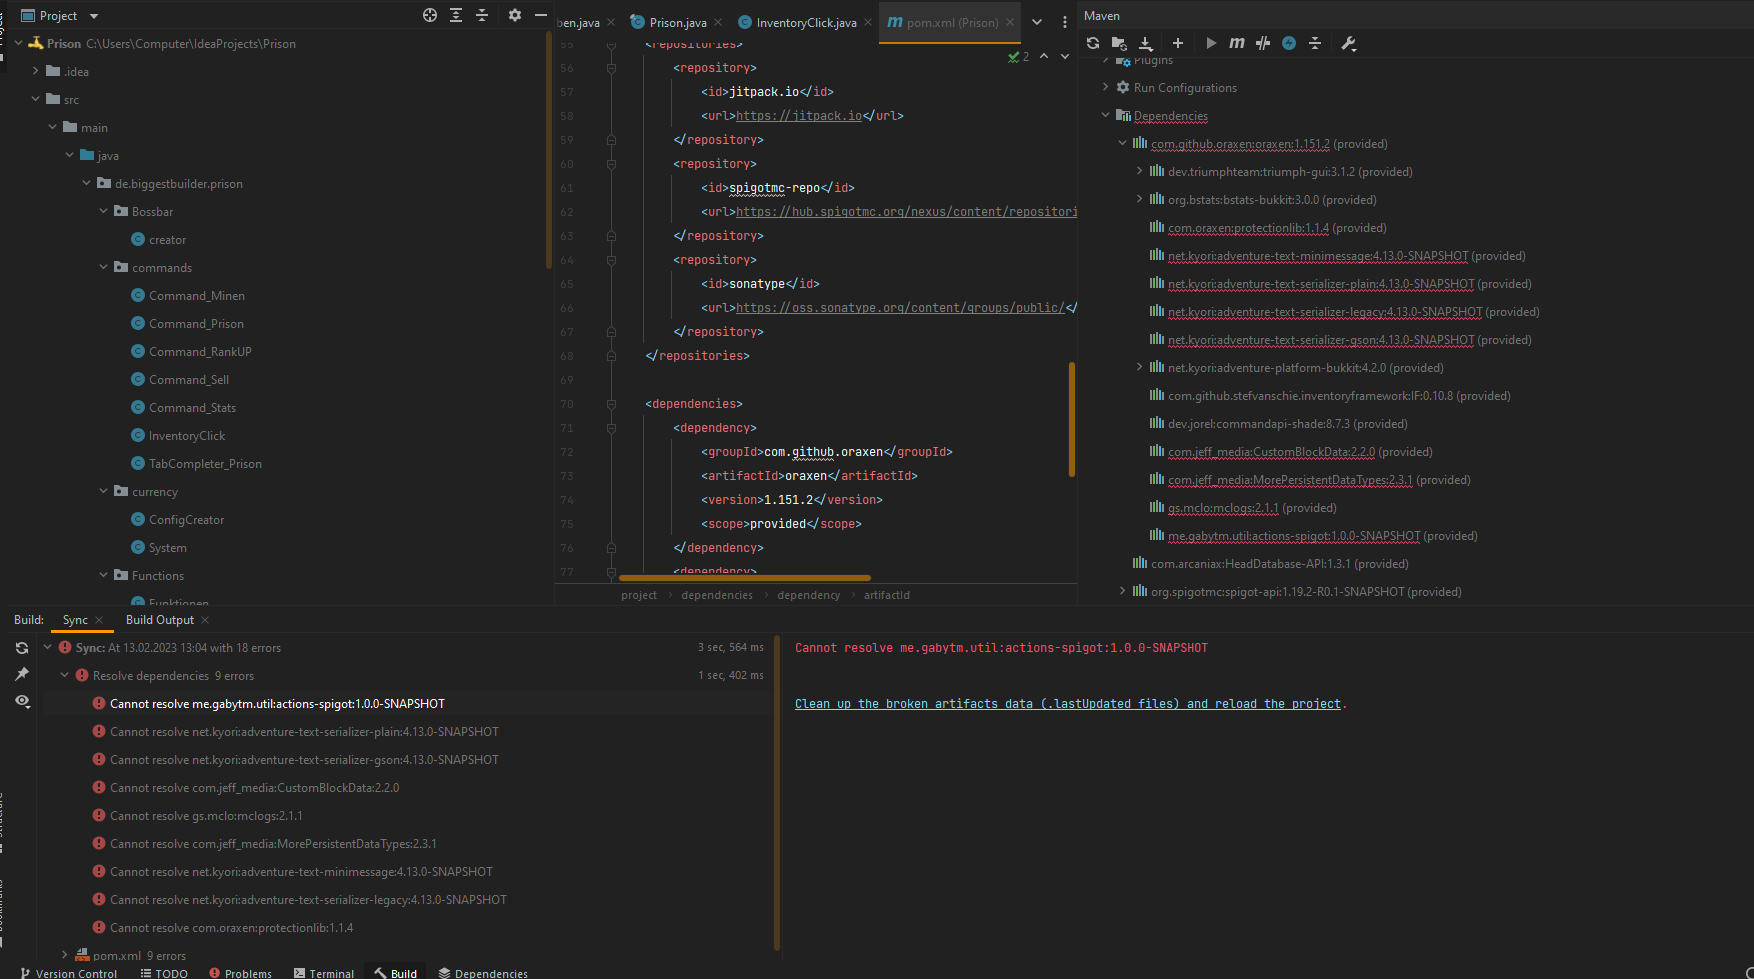Close the pom.xml (Prison) tab
The width and height of the screenshot is (1754, 979).
pyautogui.click(x=1010, y=22)
